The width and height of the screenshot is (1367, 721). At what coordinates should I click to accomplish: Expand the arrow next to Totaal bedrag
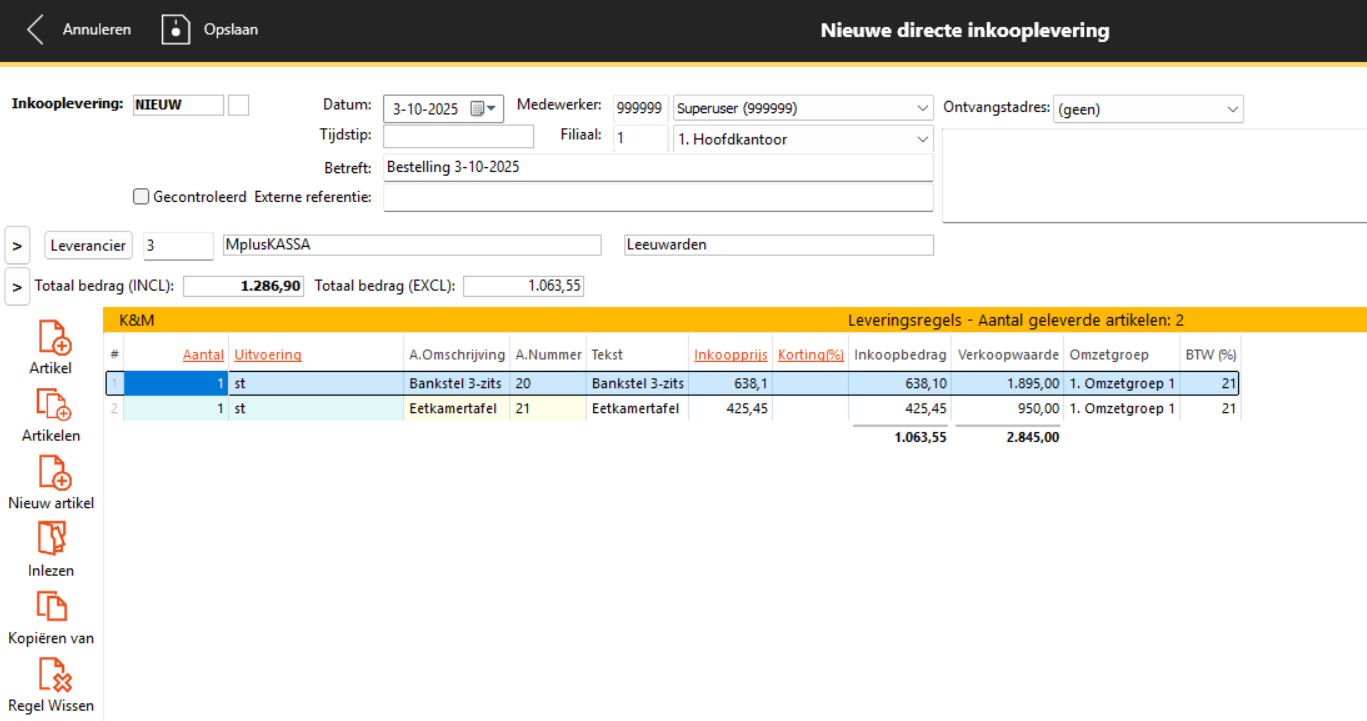[x=17, y=287]
